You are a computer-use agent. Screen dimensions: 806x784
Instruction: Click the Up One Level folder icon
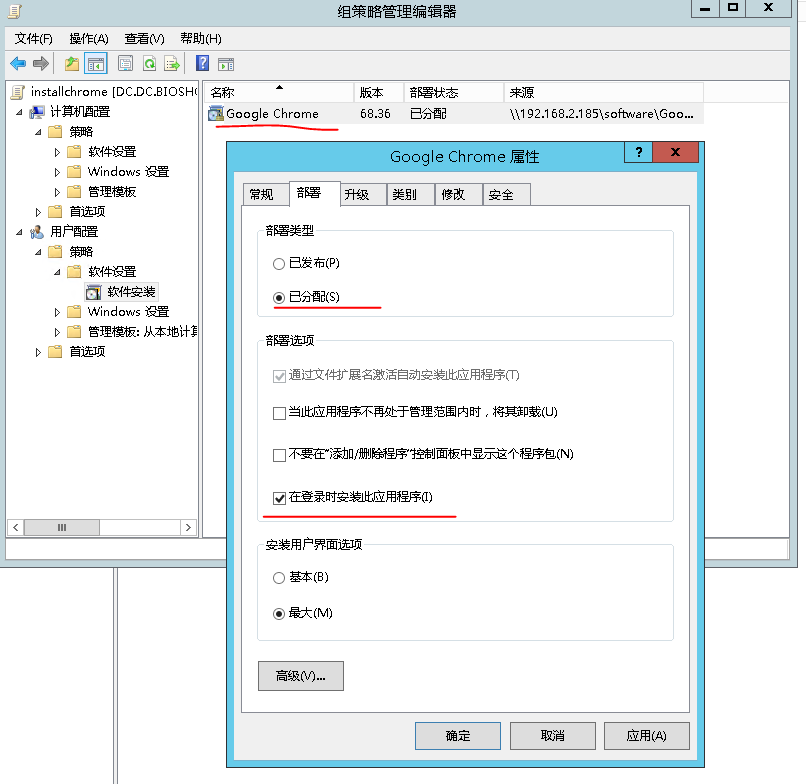pos(71,64)
